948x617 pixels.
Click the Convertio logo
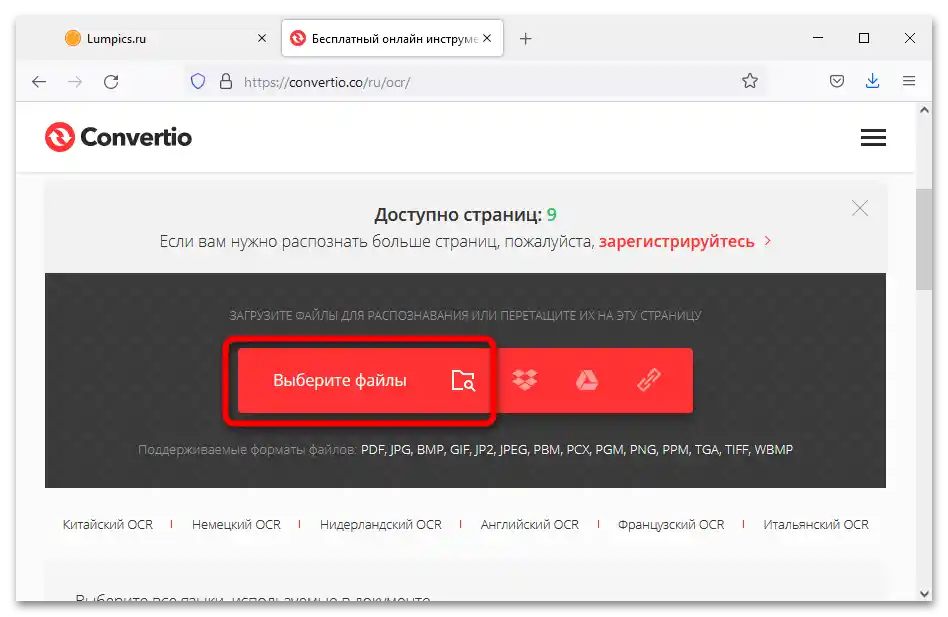(x=118, y=137)
